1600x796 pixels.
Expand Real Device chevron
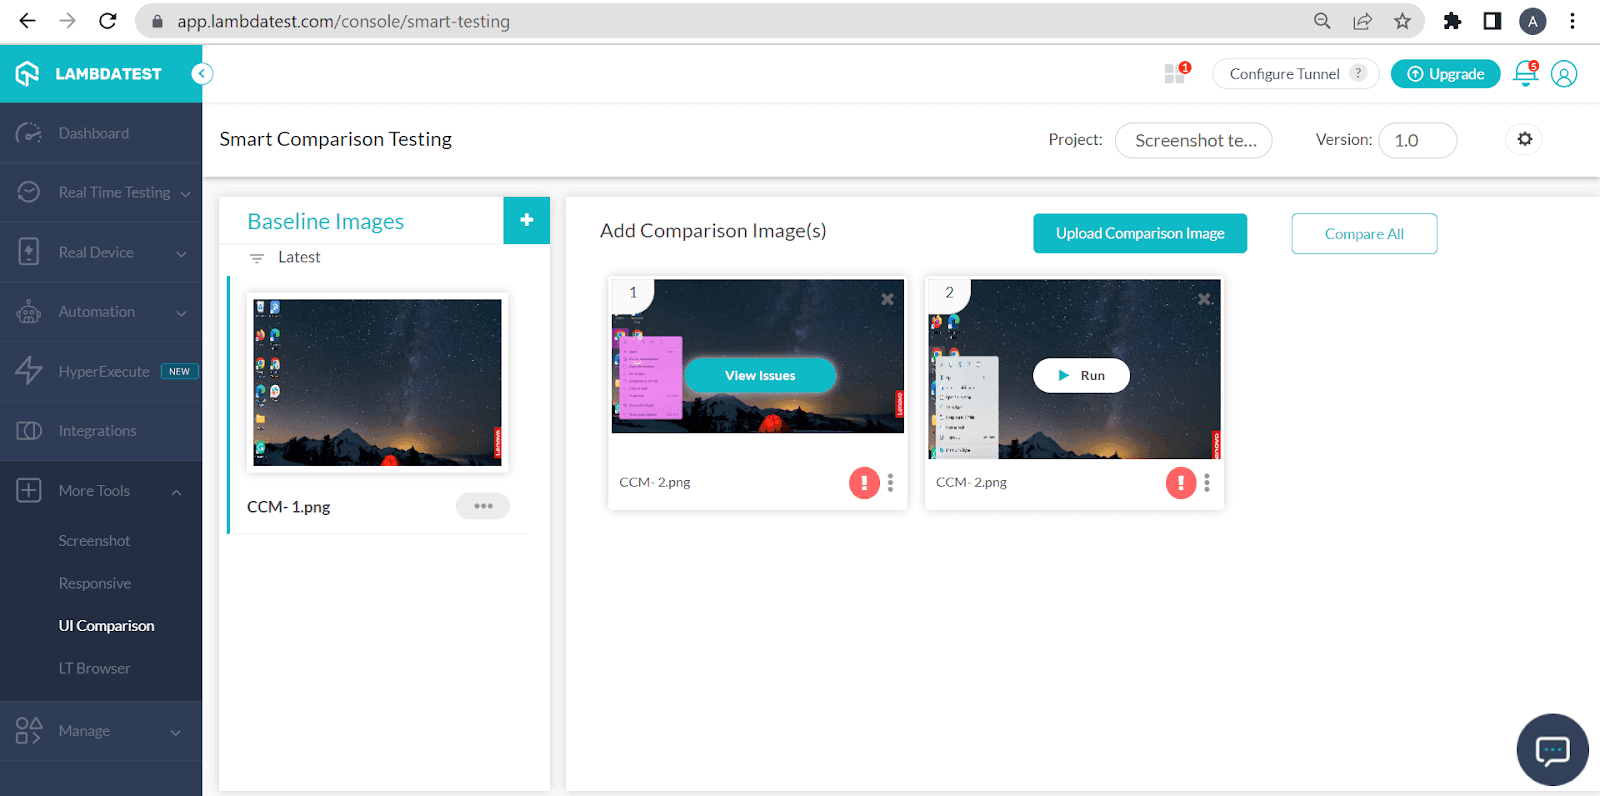click(181, 254)
